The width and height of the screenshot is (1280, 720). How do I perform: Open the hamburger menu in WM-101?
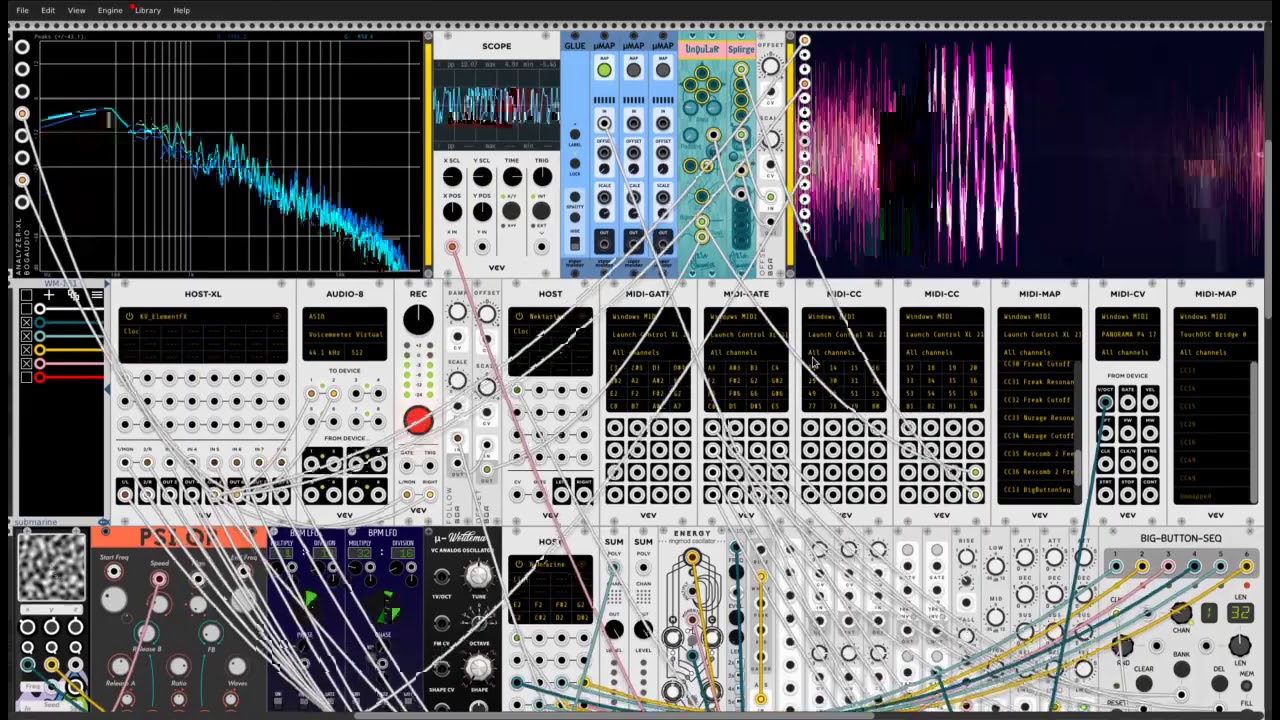coord(96,296)
